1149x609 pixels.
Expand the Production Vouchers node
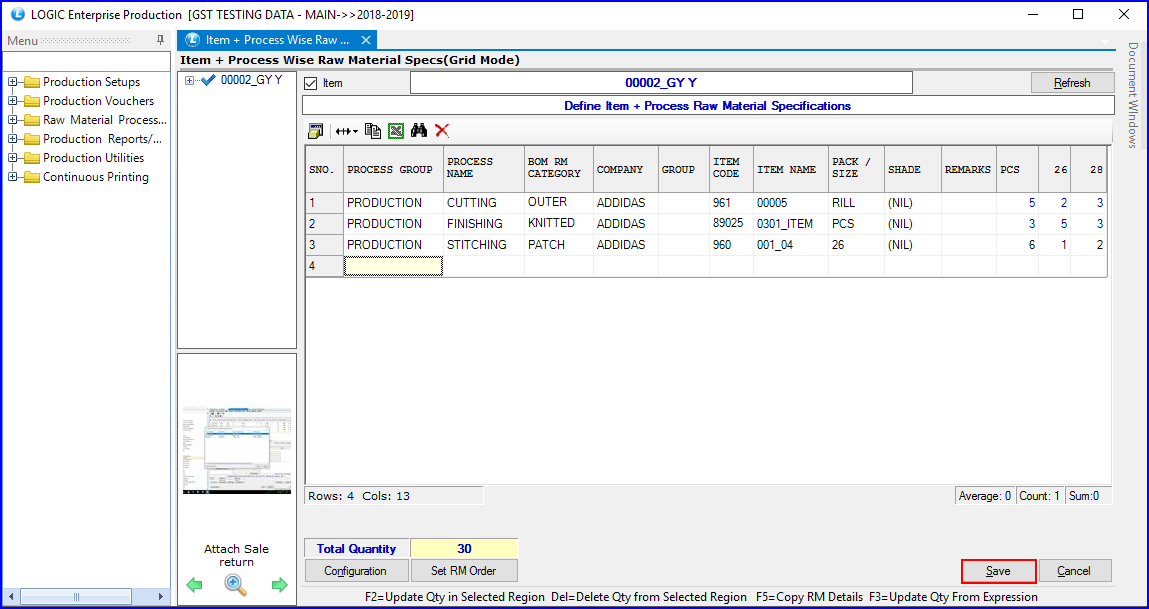(12, 101)
